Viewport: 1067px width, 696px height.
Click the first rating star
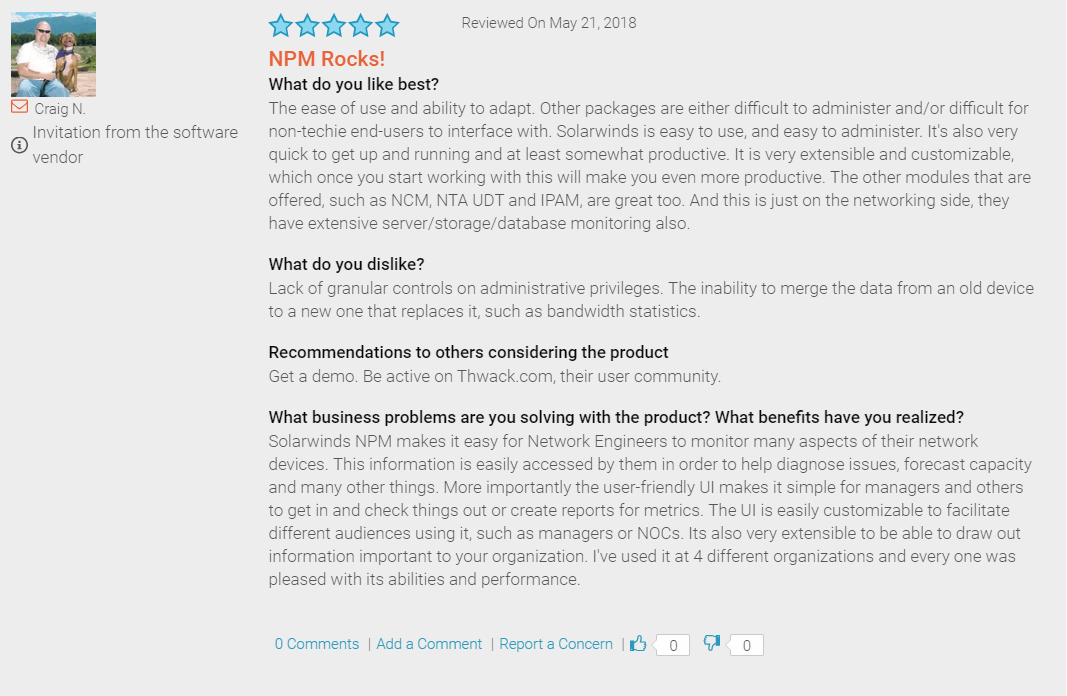click(280, 25)
